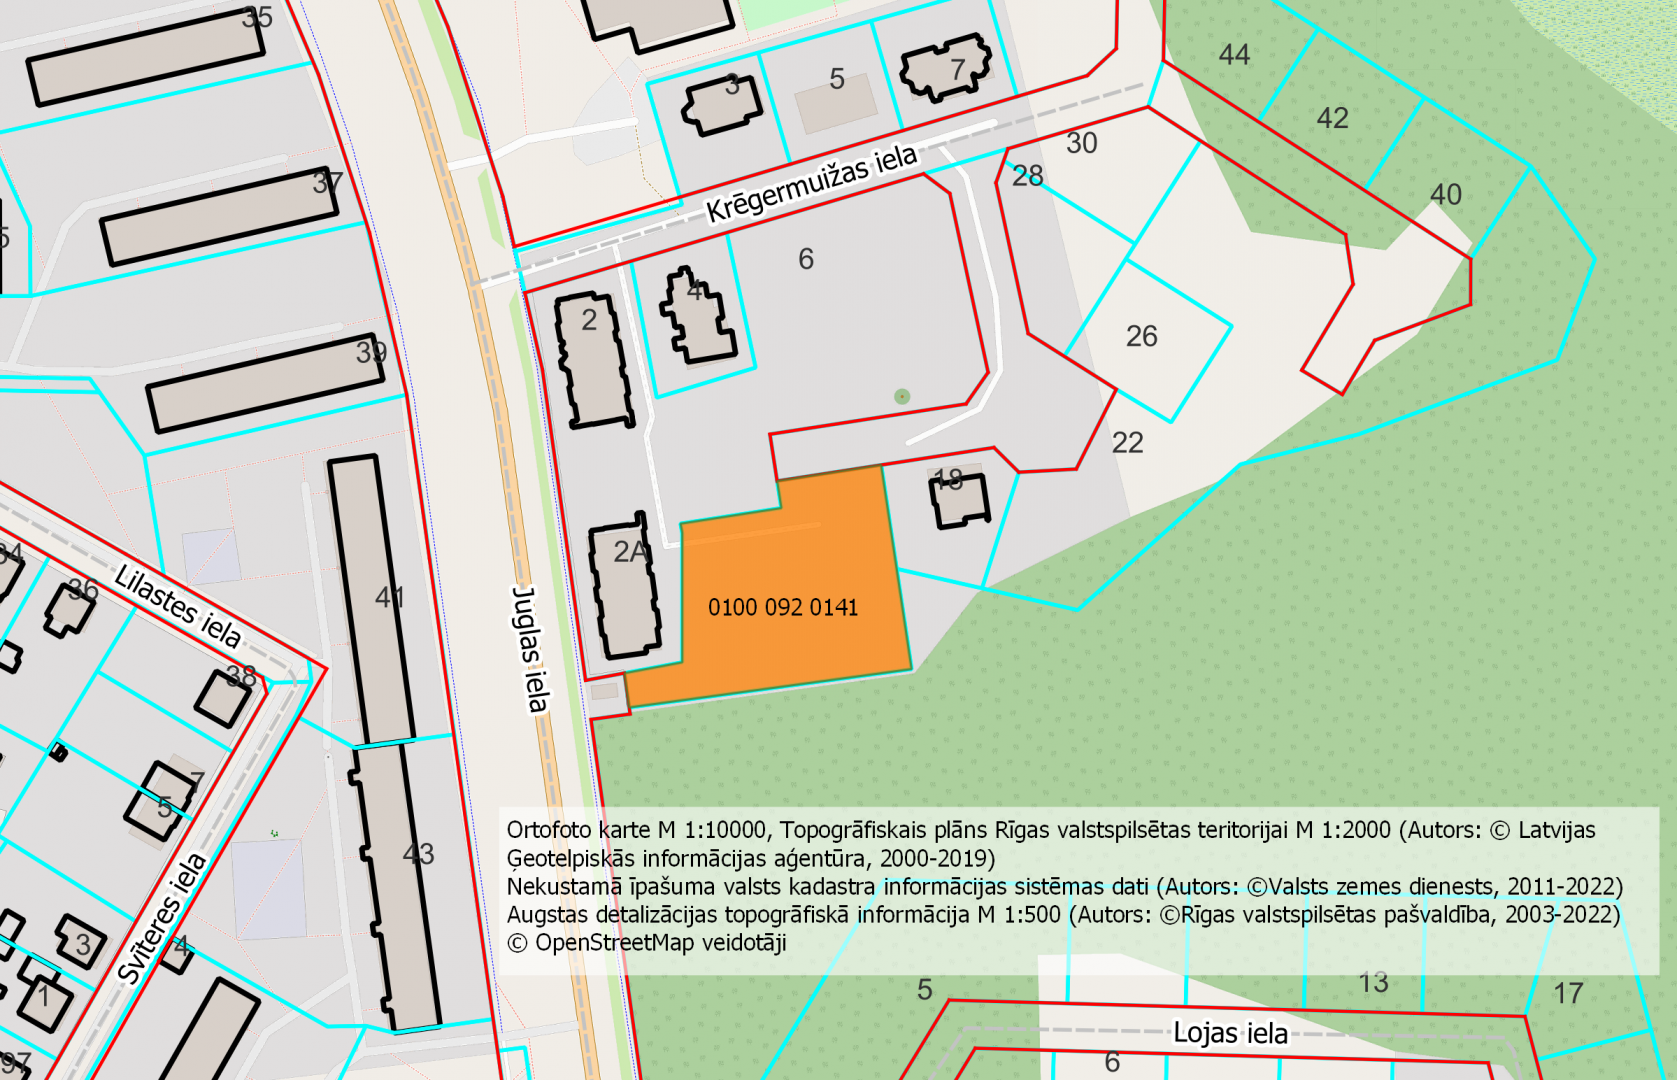Click the building labeled 35
This screenshot has width=1677, height=1080.
coord(146,58)
